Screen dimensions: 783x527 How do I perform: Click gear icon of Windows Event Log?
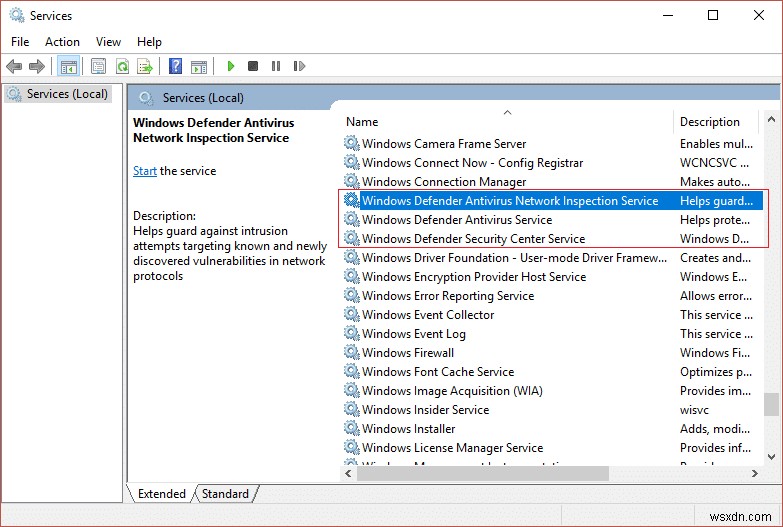point(352,333)
